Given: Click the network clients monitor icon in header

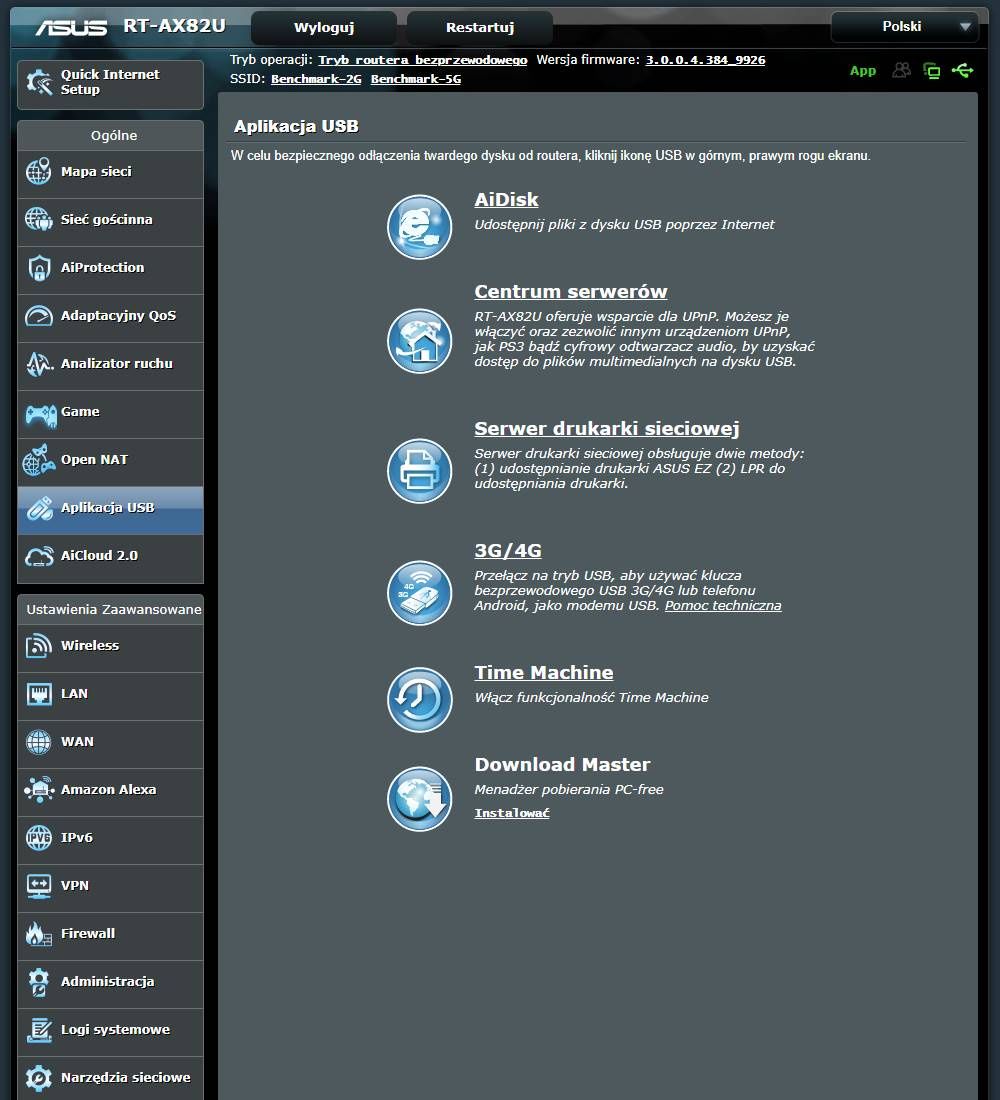Looking at the screenshot, I should (x=931, y=71).
